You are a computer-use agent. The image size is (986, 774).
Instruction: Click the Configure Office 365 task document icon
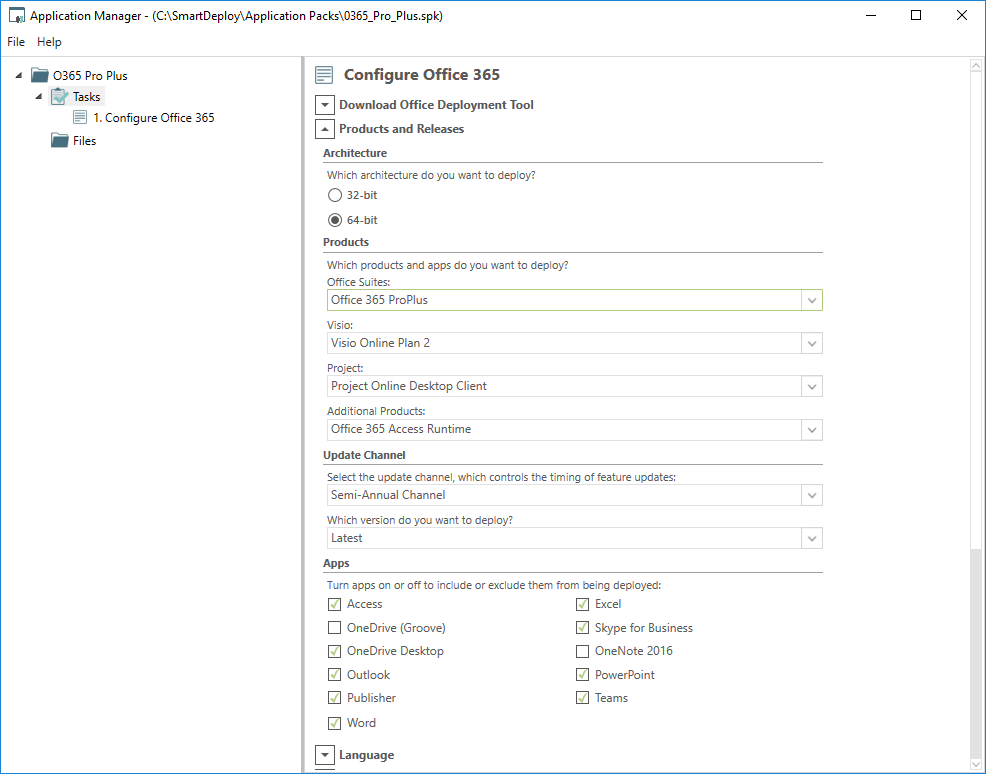80,118
